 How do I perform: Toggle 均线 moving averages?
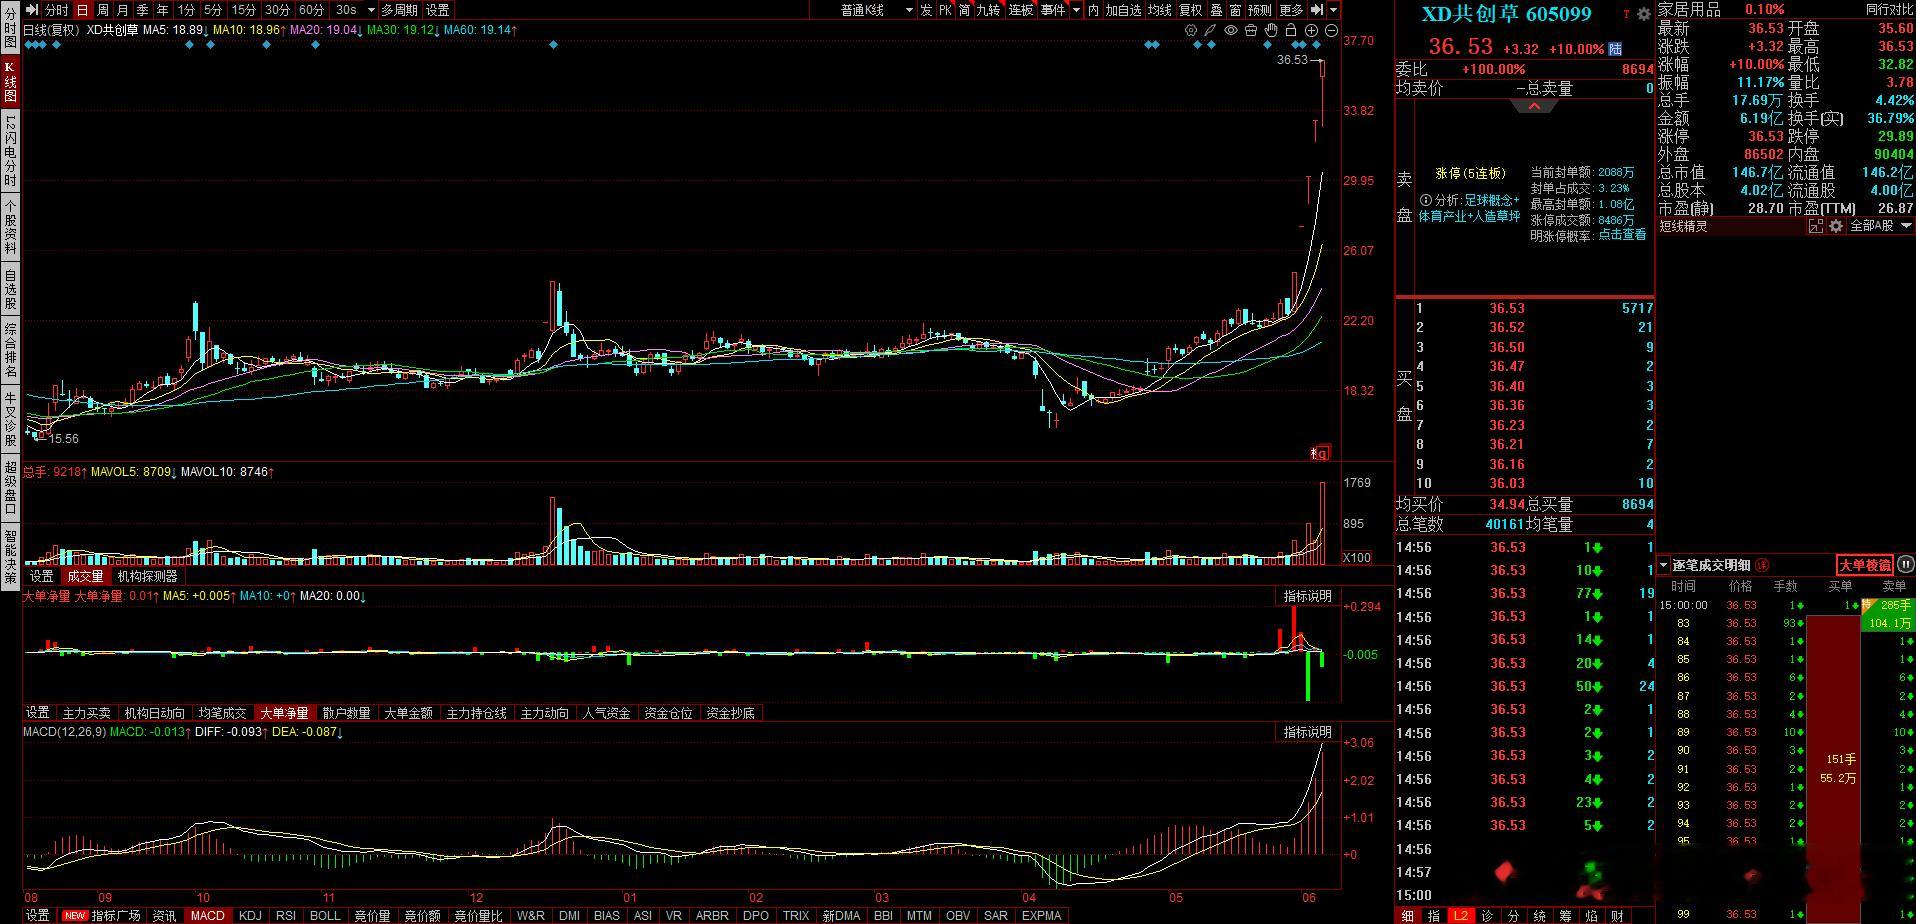(x=1159, y=9)
